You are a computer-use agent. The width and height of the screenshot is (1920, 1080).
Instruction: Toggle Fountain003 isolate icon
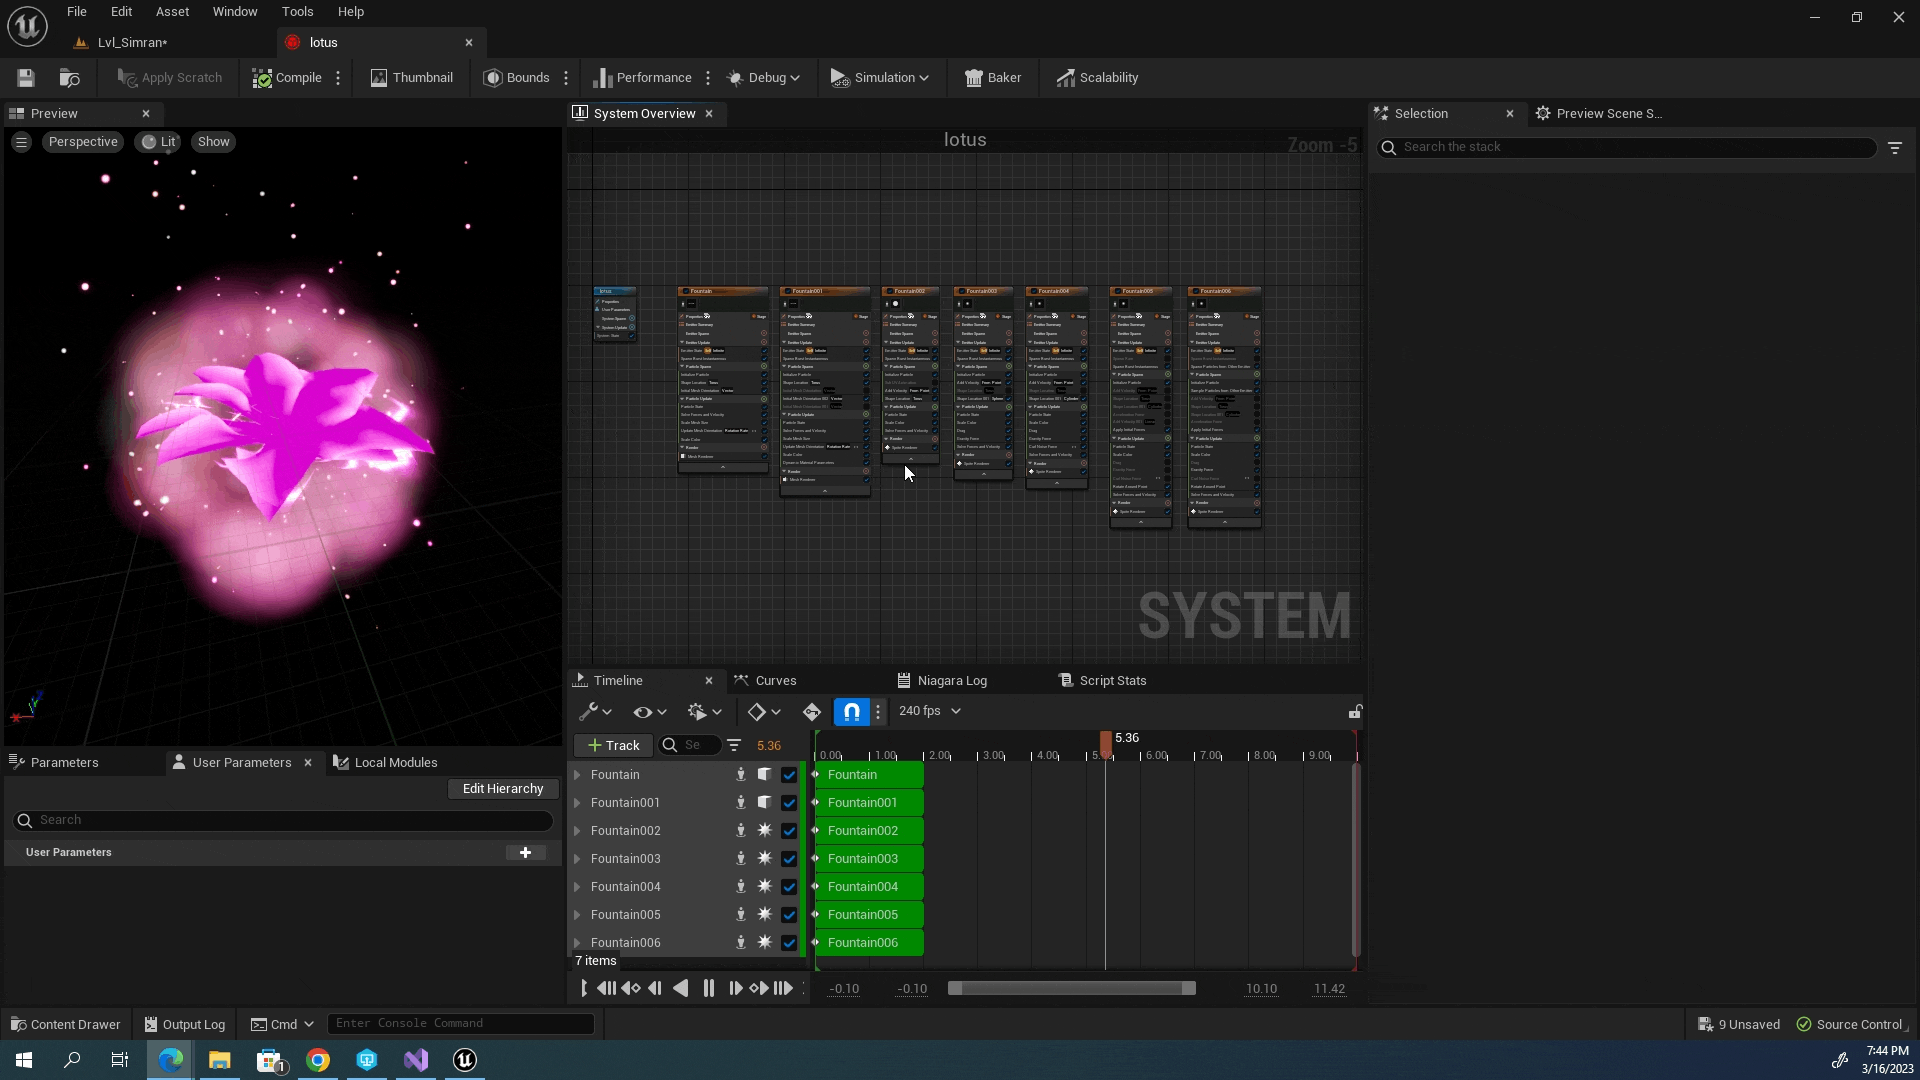[x=741, y=859]
